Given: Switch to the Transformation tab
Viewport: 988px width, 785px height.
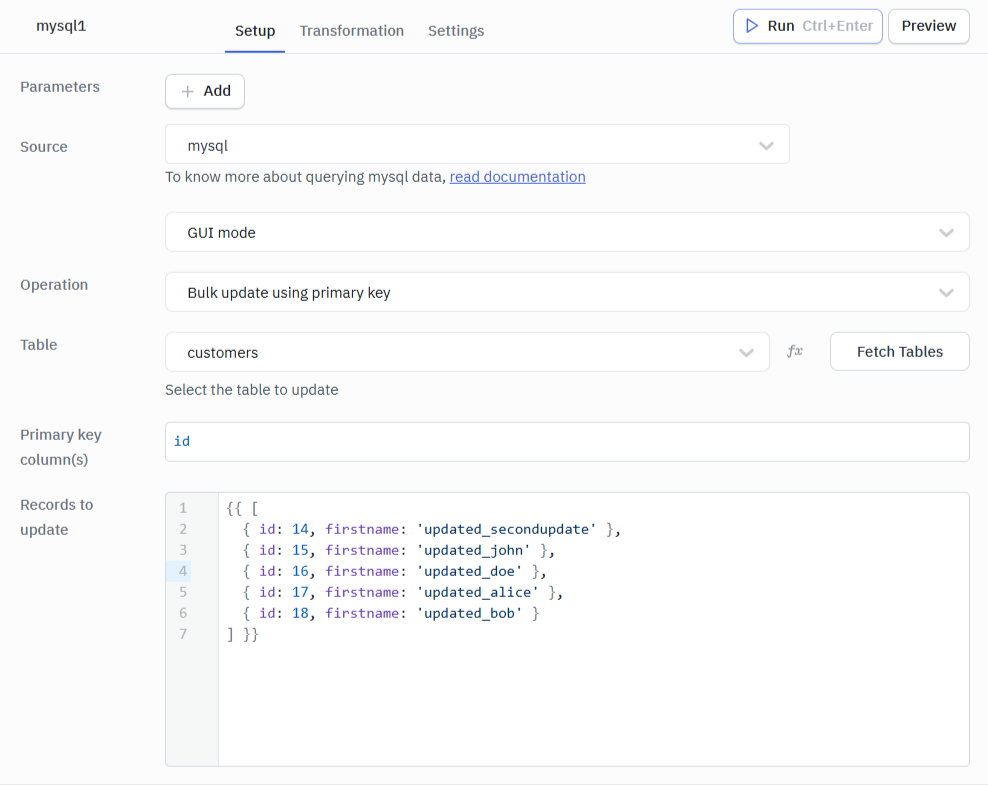Looking at the screenshot, I should (x=351, y=31).
